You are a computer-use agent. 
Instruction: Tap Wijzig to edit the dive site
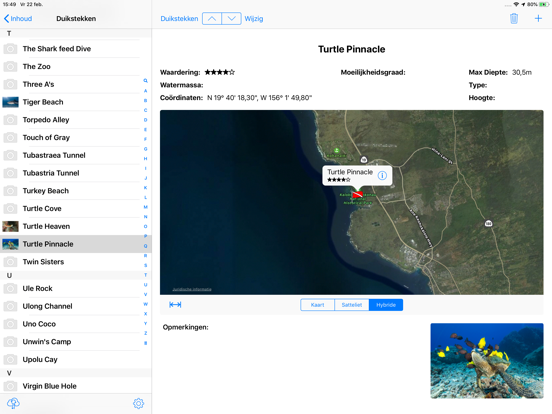(254, 19)
